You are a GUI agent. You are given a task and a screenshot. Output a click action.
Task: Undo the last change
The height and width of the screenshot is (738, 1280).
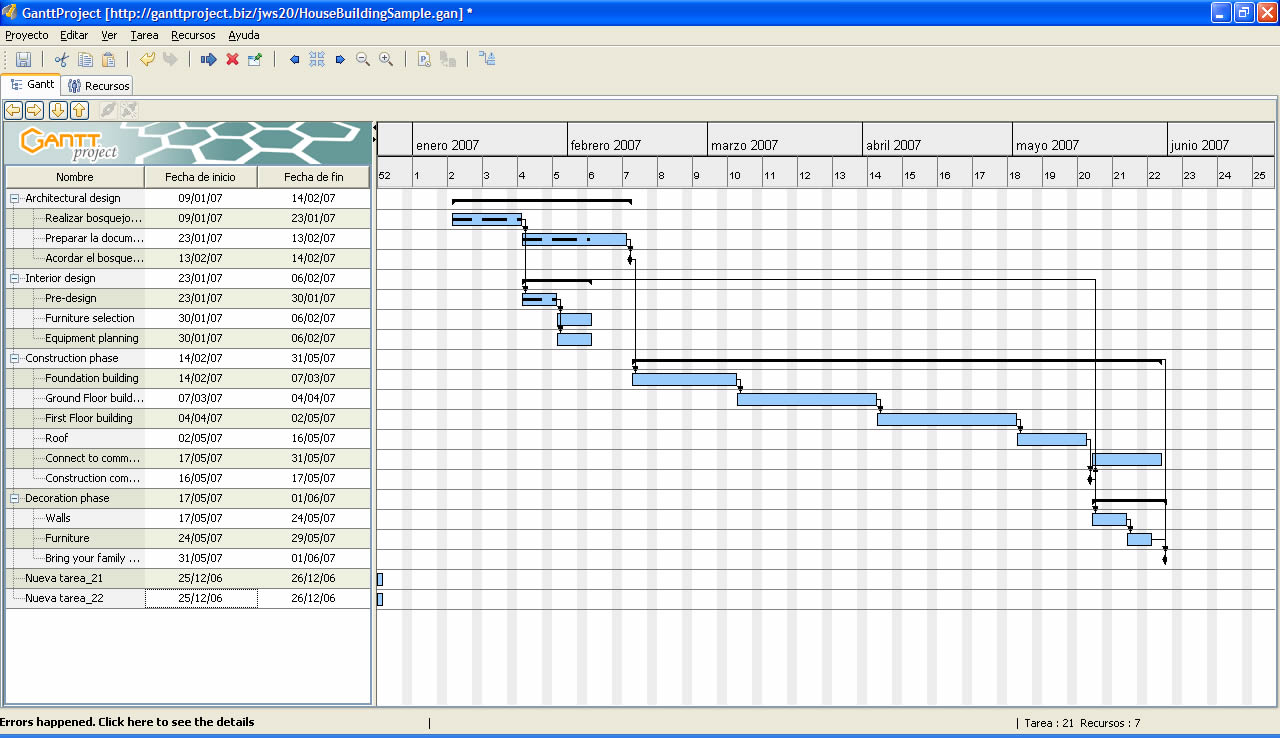(146, 59)
